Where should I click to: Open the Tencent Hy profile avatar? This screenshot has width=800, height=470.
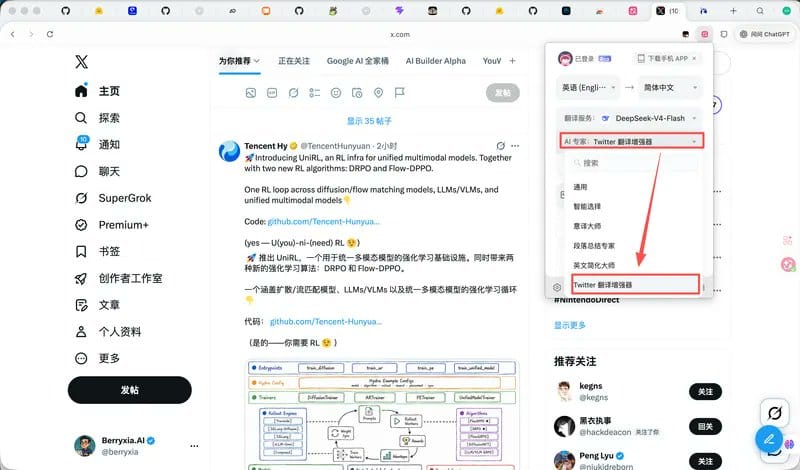pos(229,152)
